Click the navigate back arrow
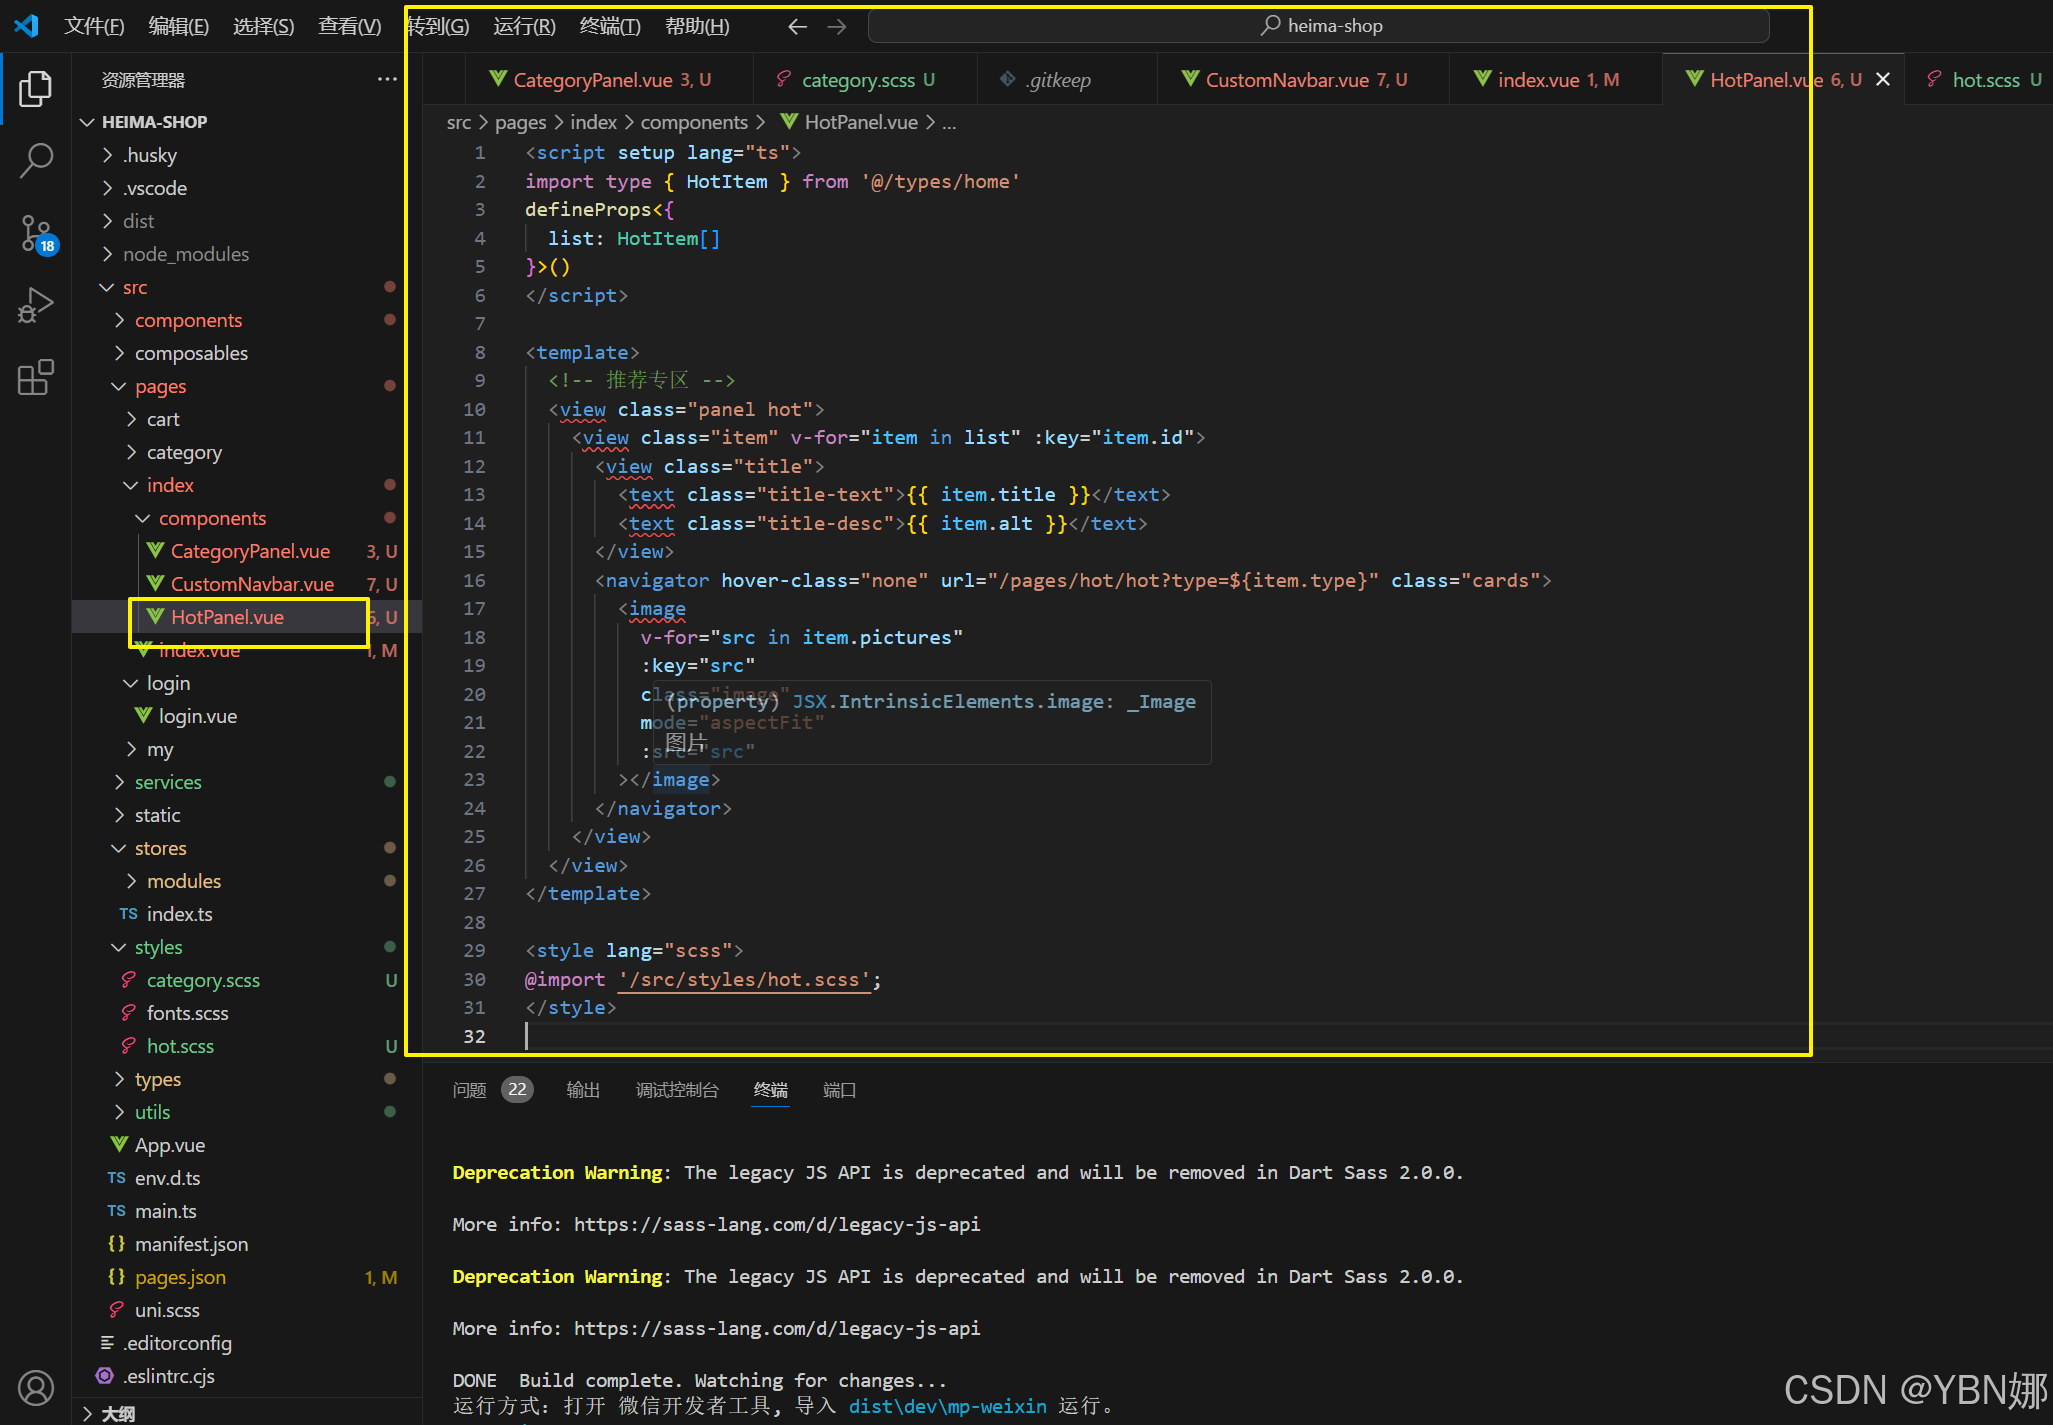 pyautogui.click(x=797, y=26)
